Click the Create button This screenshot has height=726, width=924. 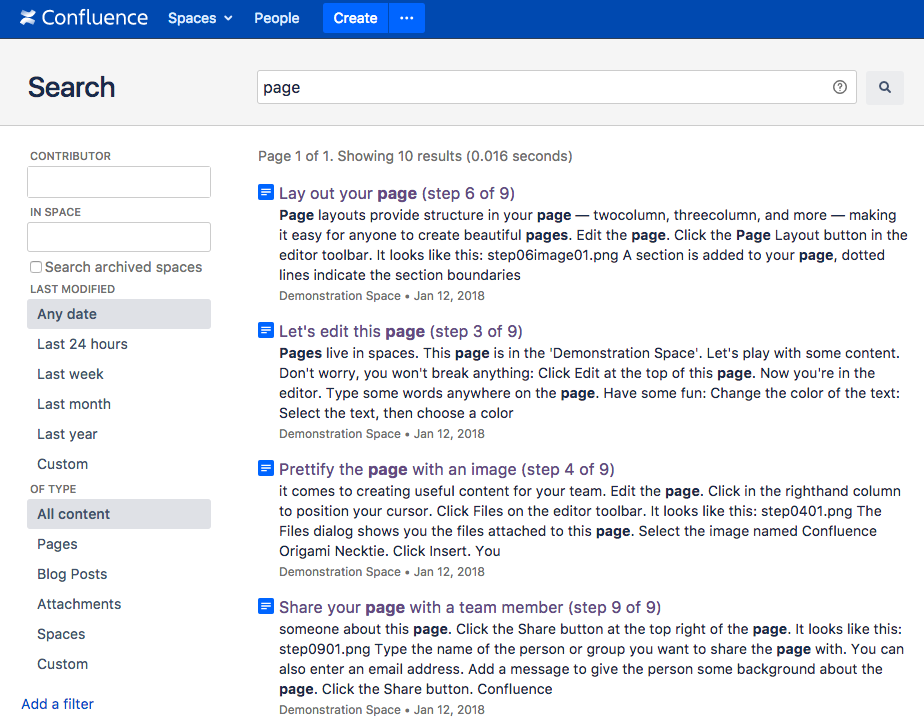(x=355, y=18)
